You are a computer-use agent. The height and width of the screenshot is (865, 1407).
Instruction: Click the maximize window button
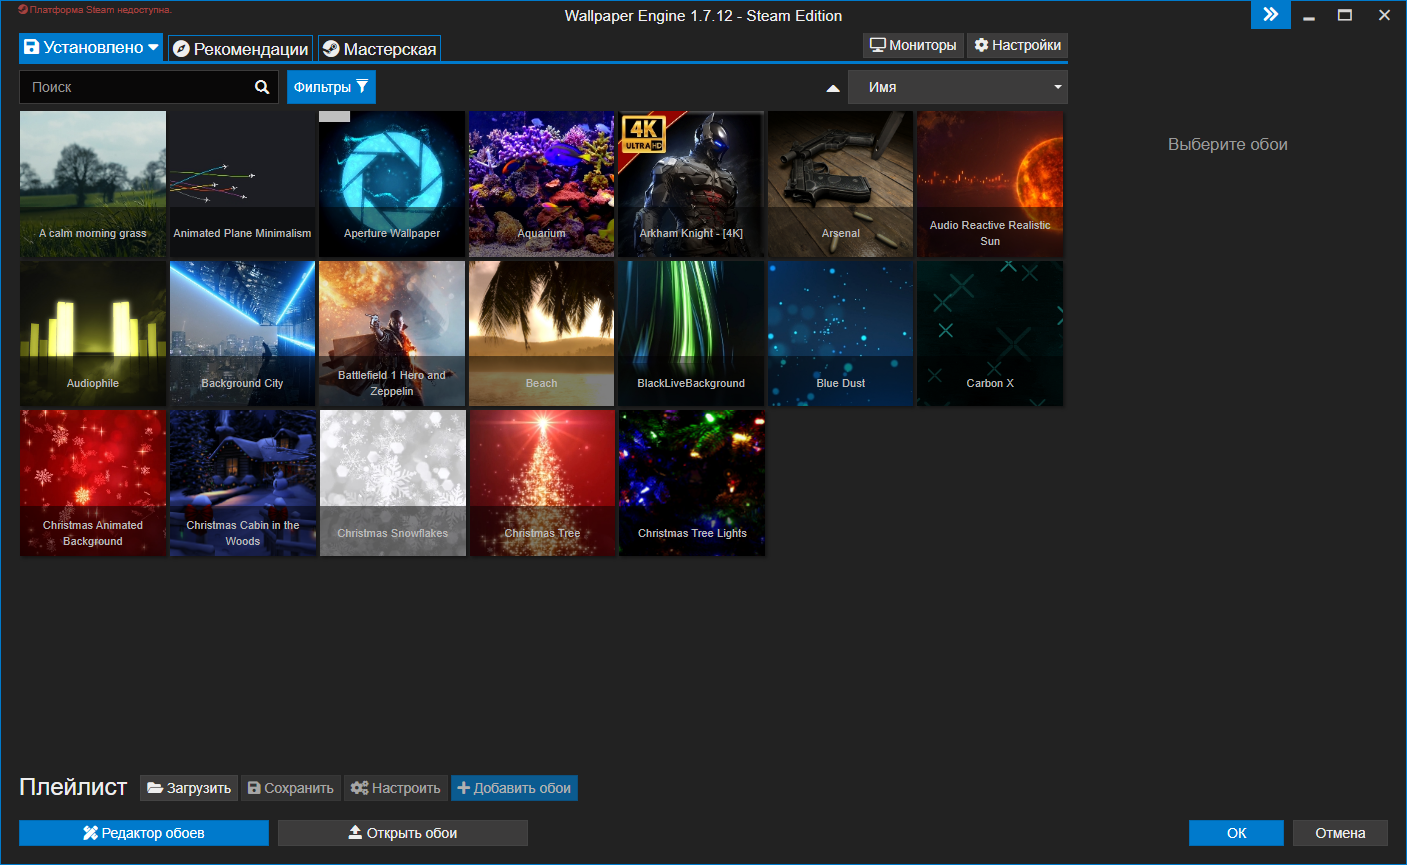pos(1345,14)
